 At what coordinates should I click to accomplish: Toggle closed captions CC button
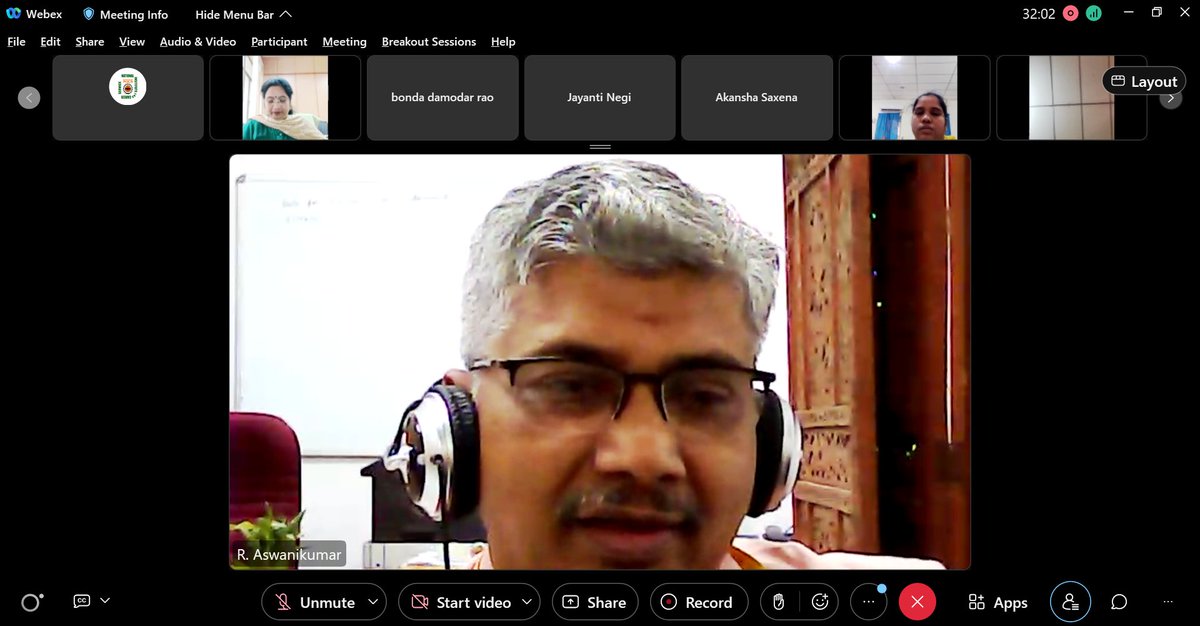coord(82,601)
